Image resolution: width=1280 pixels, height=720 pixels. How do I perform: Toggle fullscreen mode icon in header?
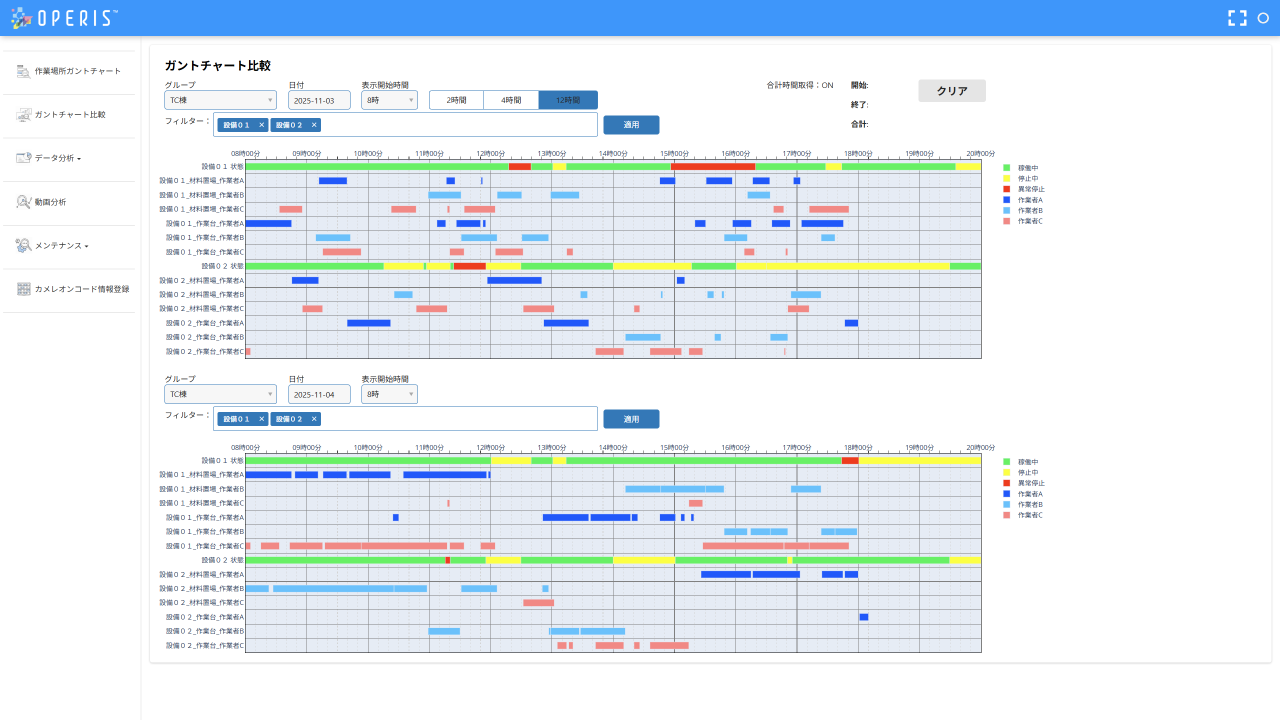pyautogui.click(x=1237, y=18)
